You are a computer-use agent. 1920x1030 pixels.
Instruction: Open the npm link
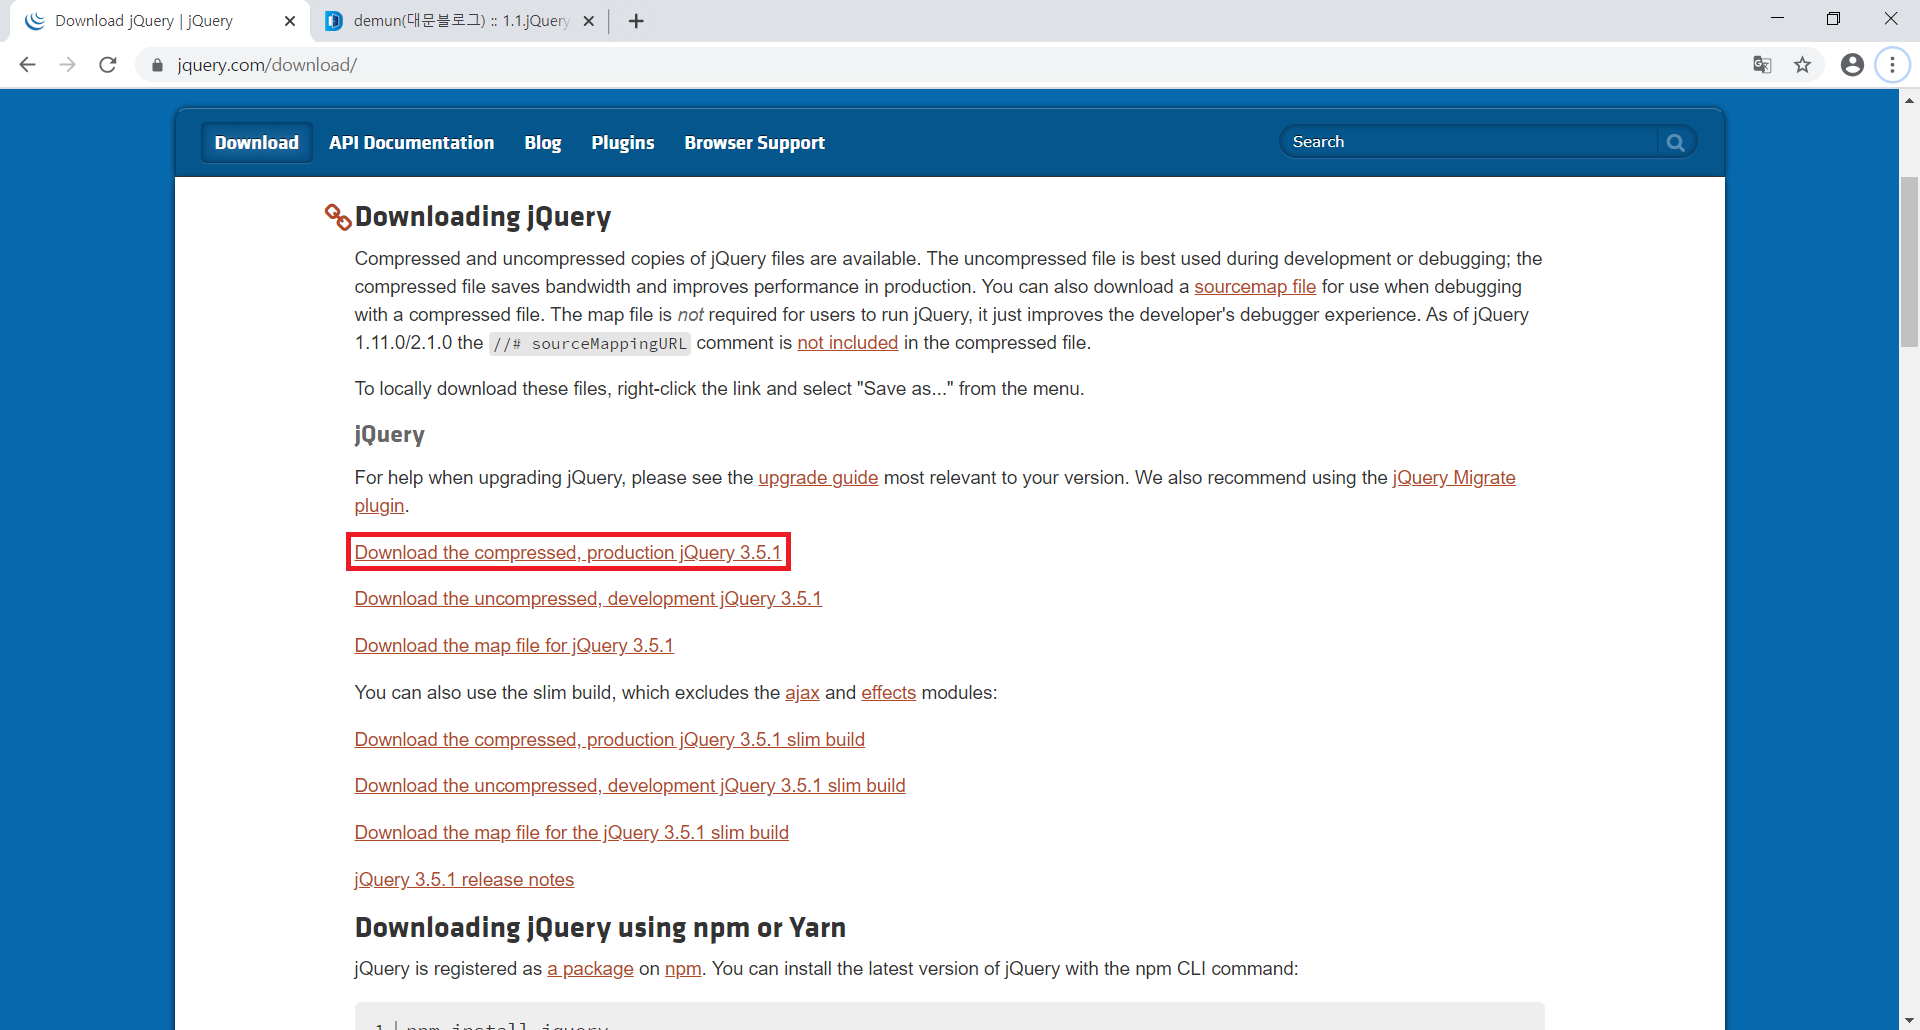[x=683, y=969]
